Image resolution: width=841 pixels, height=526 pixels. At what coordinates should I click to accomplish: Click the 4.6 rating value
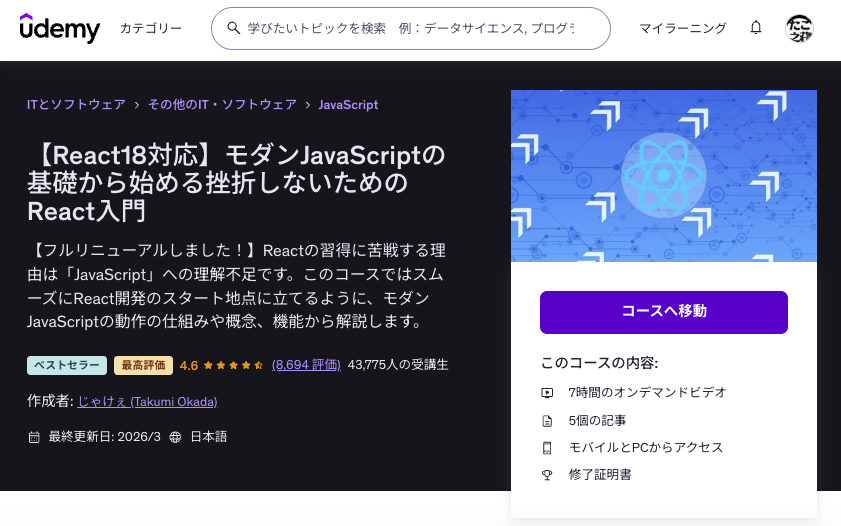click(x=189, y=366)
